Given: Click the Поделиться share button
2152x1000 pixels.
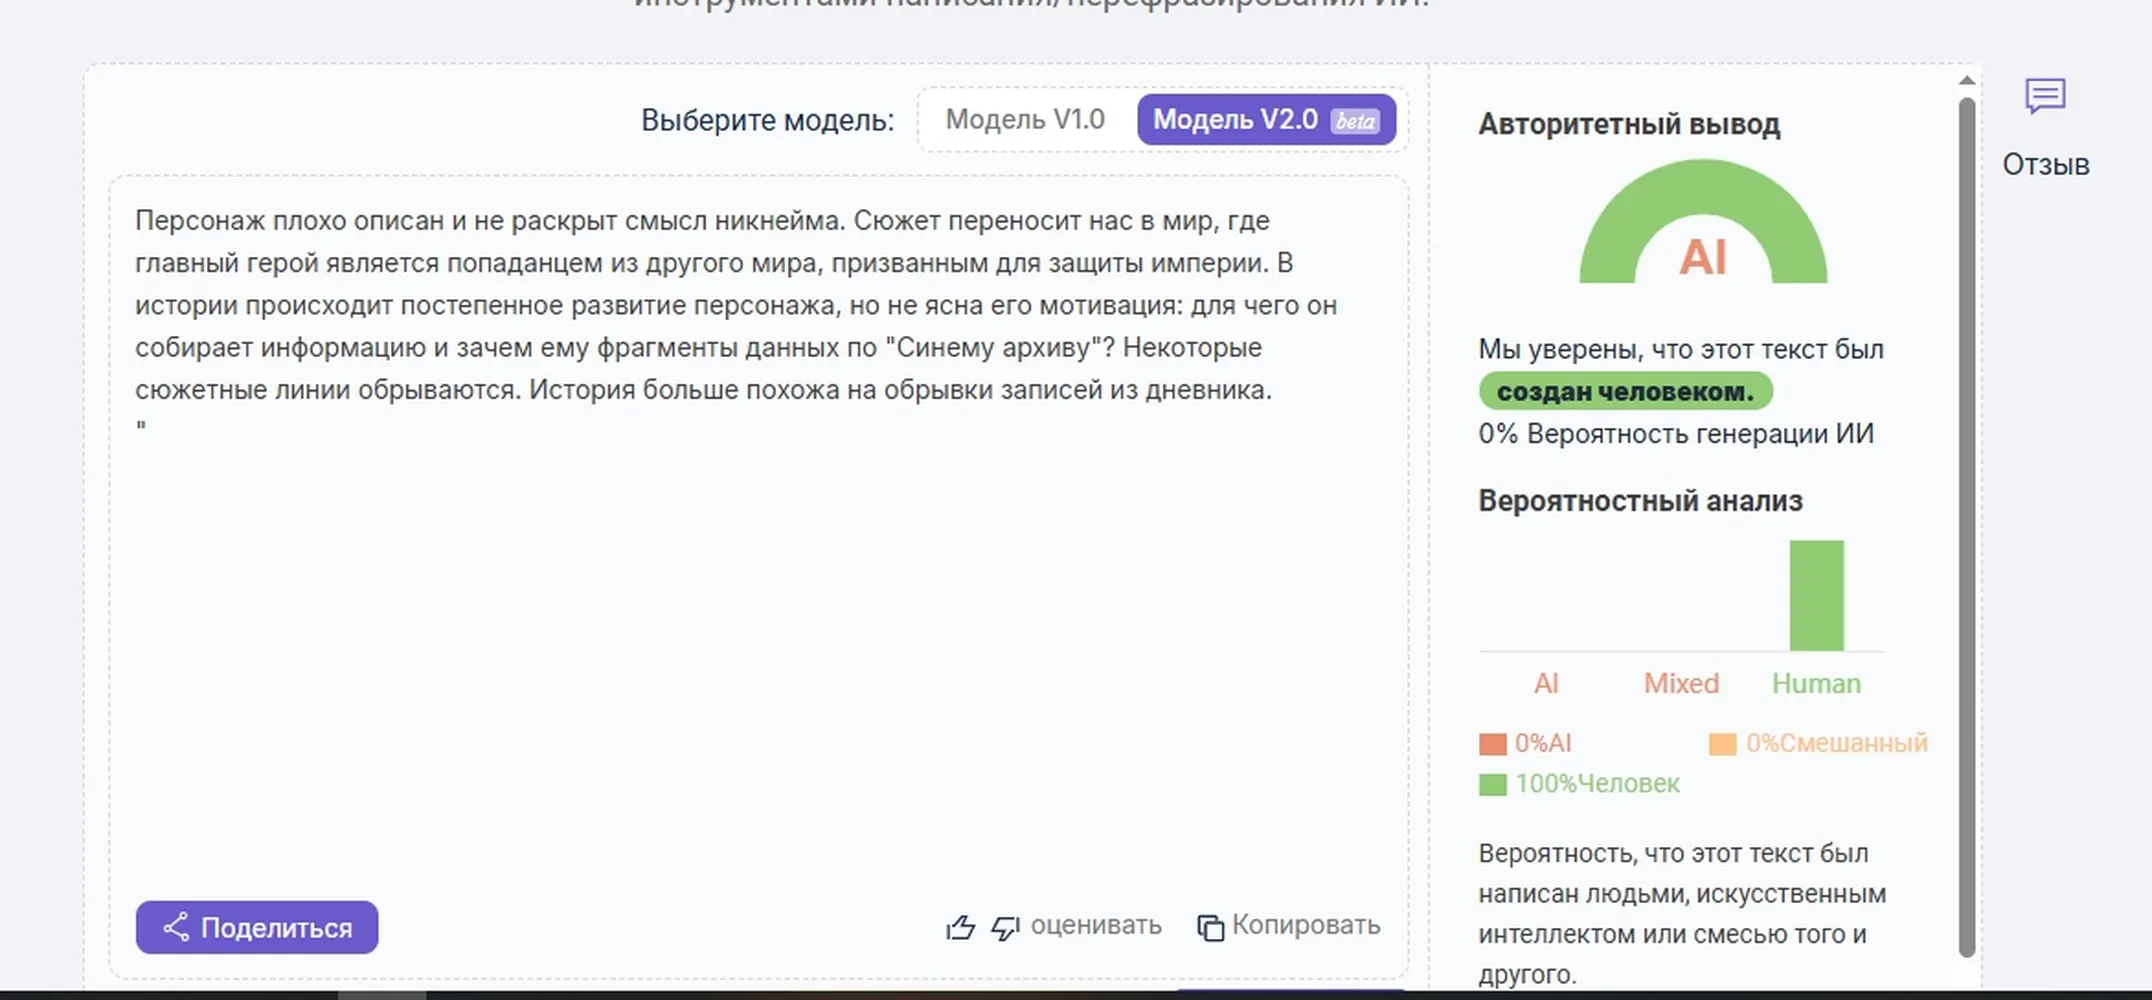Looking at the screenshot, I should coord(257,927).
